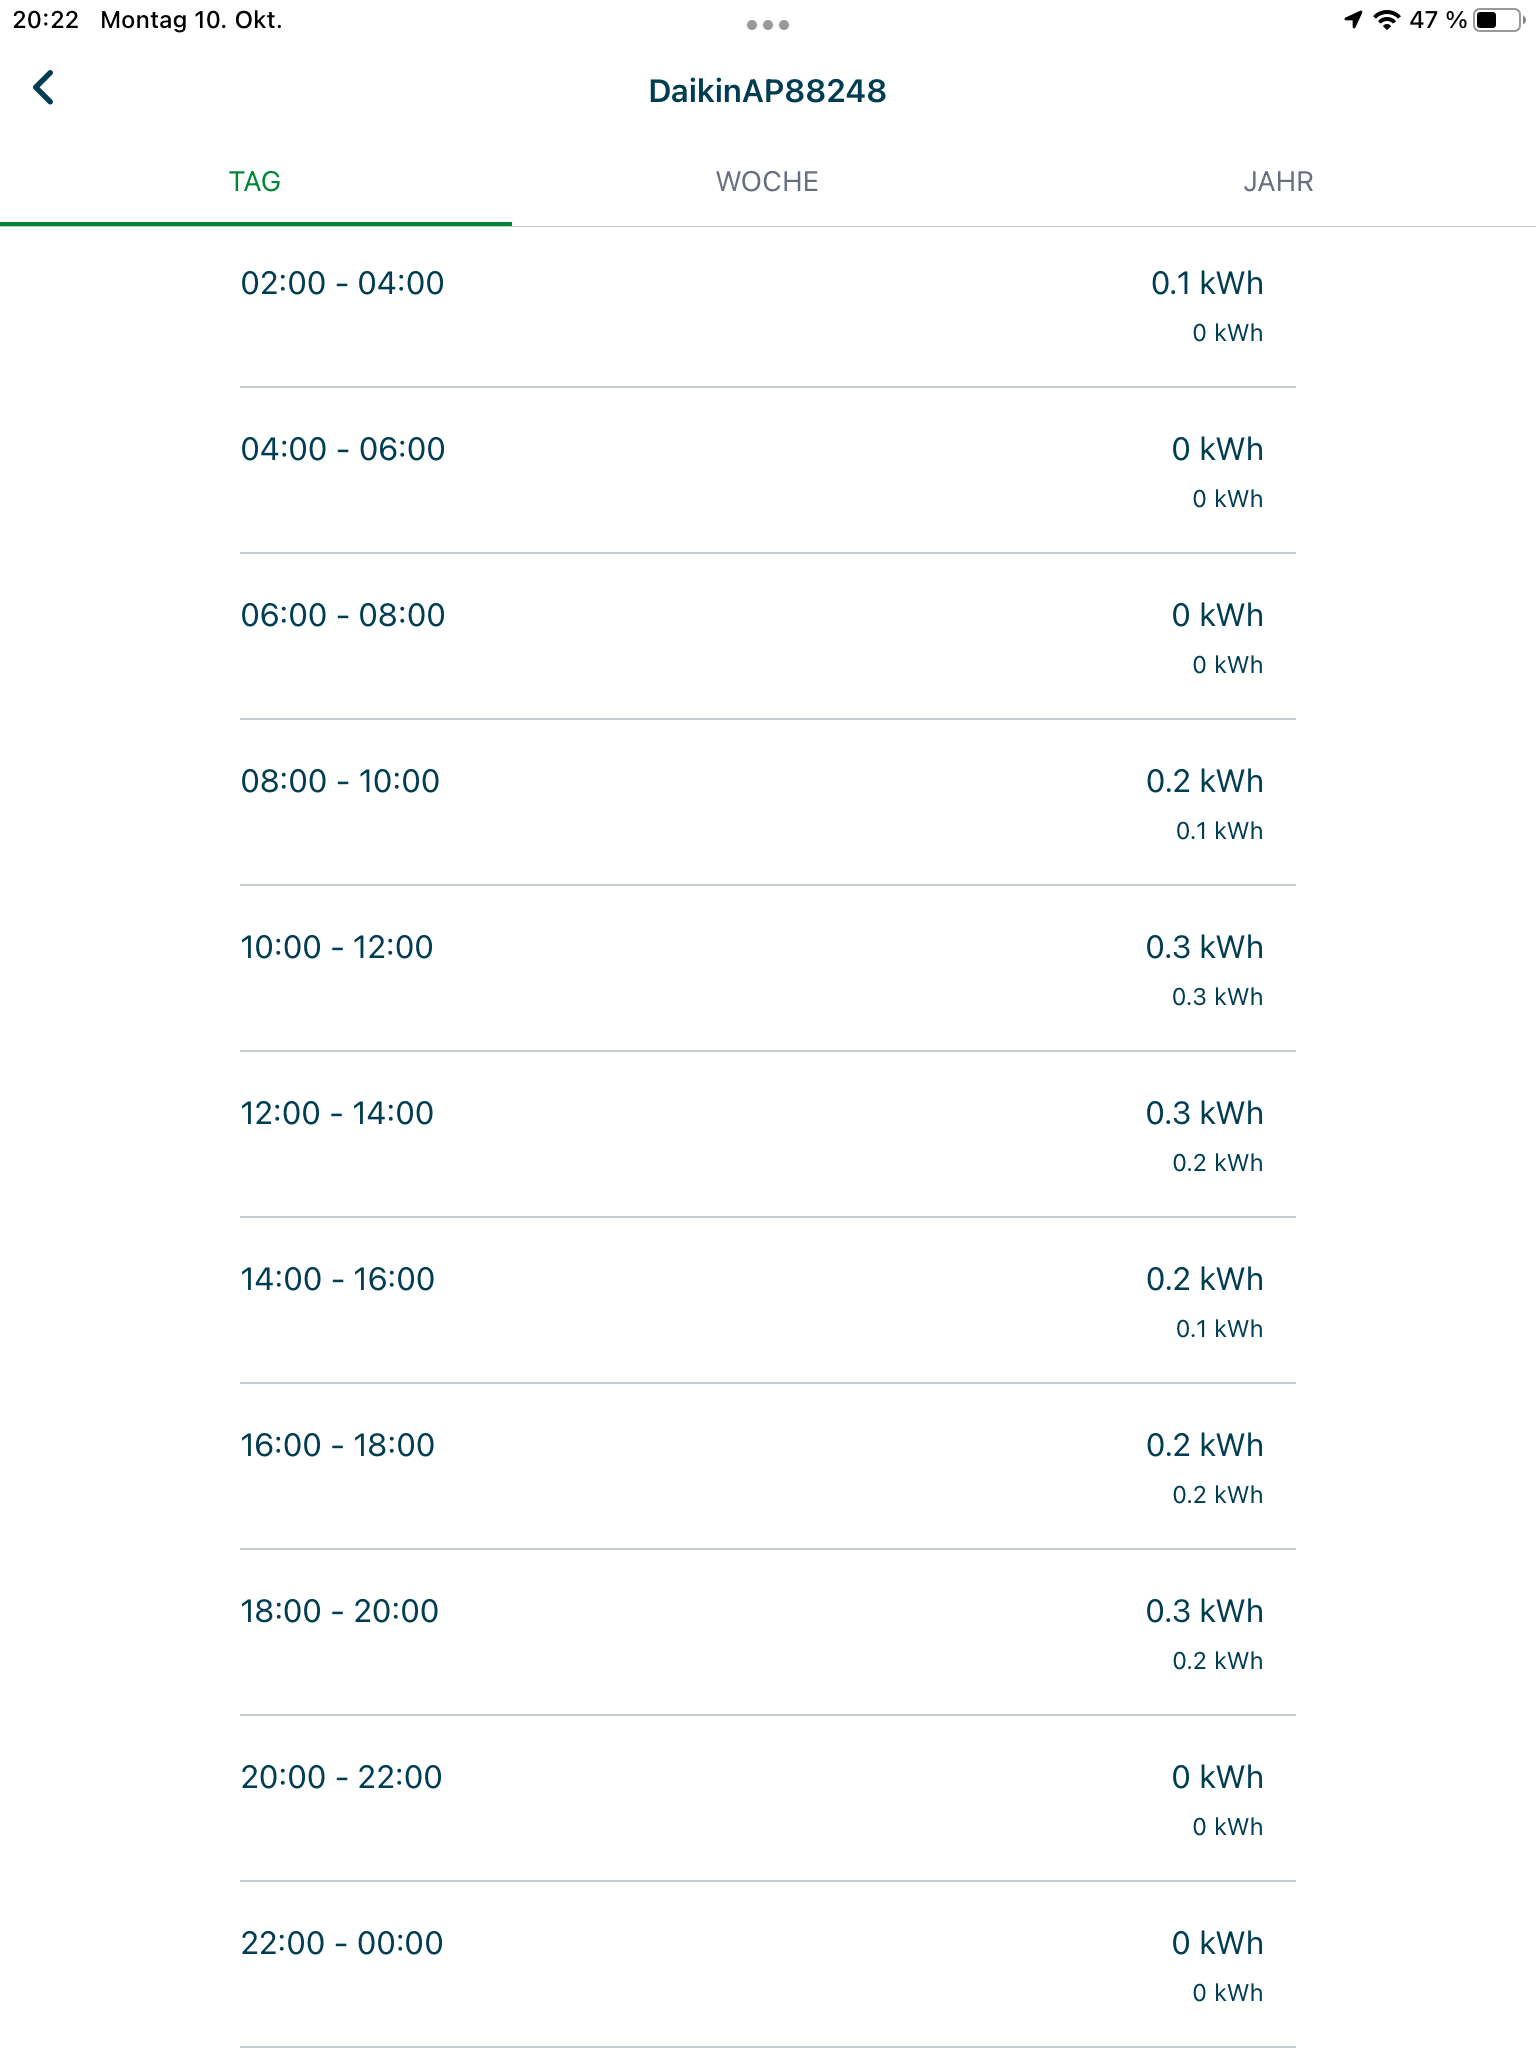Tap the Wi-Fi status icon

click(x=1386, y=20)
